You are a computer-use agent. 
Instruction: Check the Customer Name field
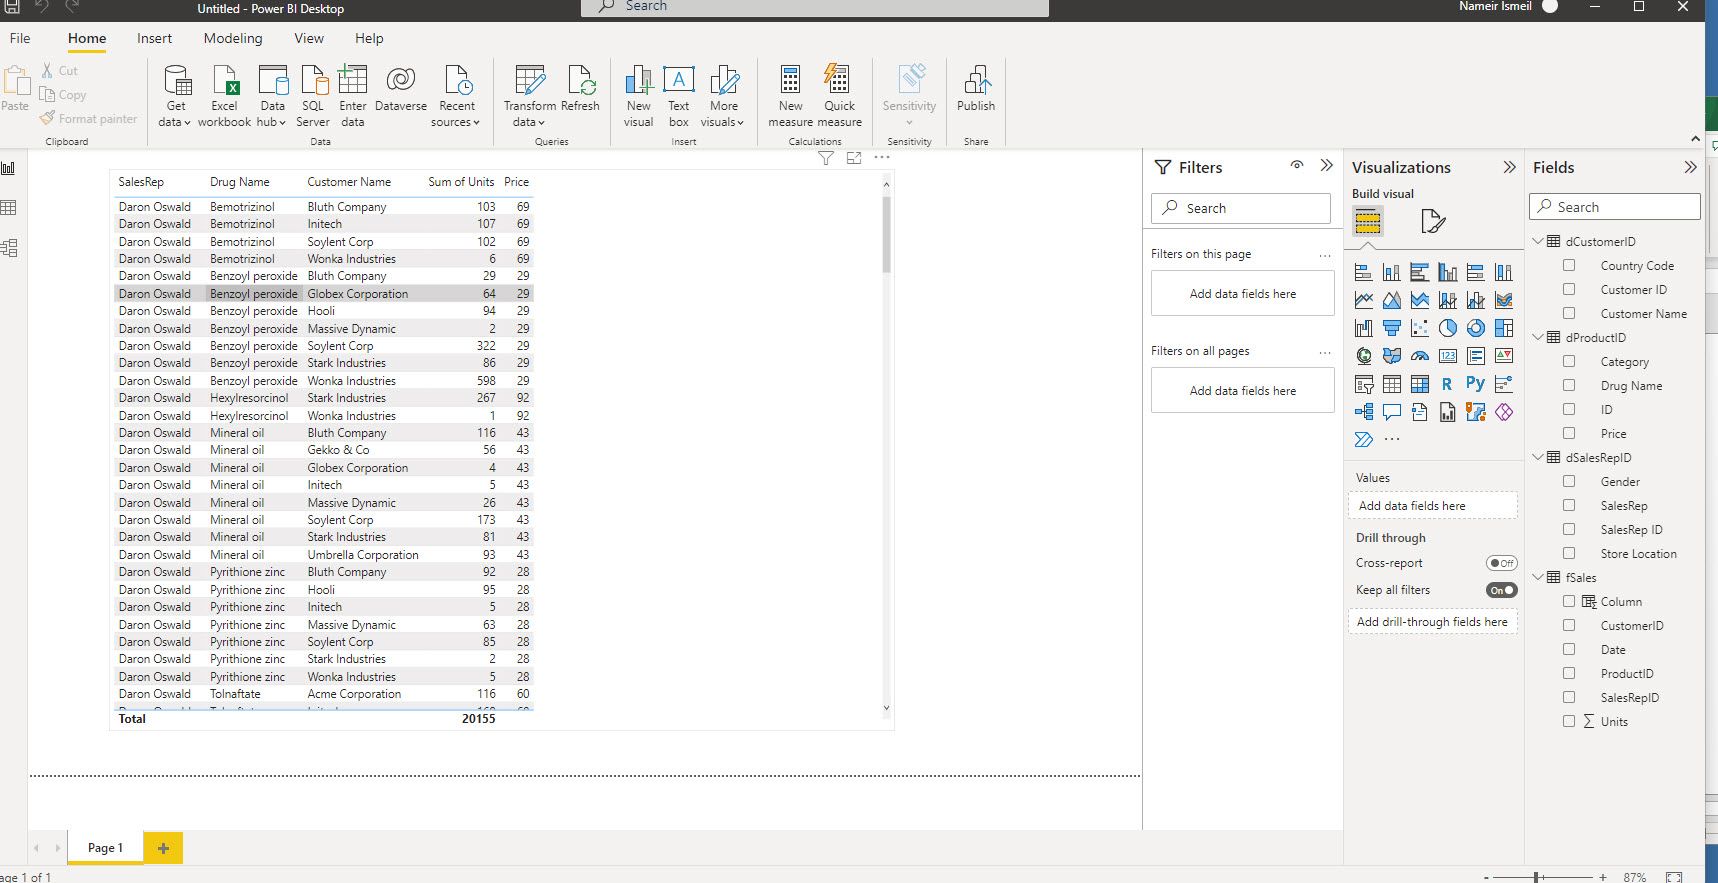1569,314
